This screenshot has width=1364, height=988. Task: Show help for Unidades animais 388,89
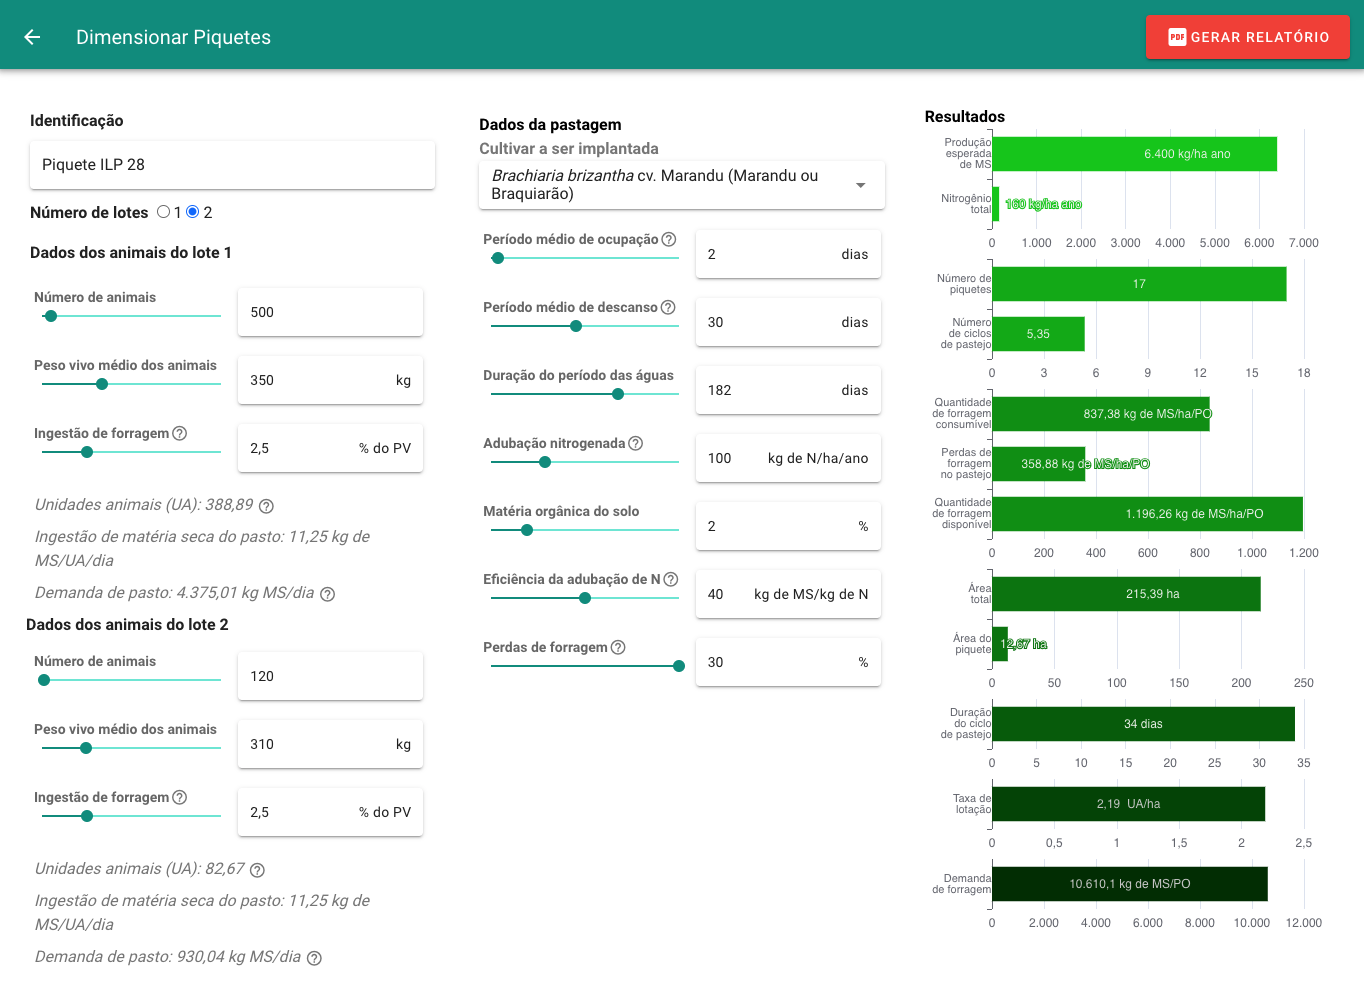pos(266,506)
